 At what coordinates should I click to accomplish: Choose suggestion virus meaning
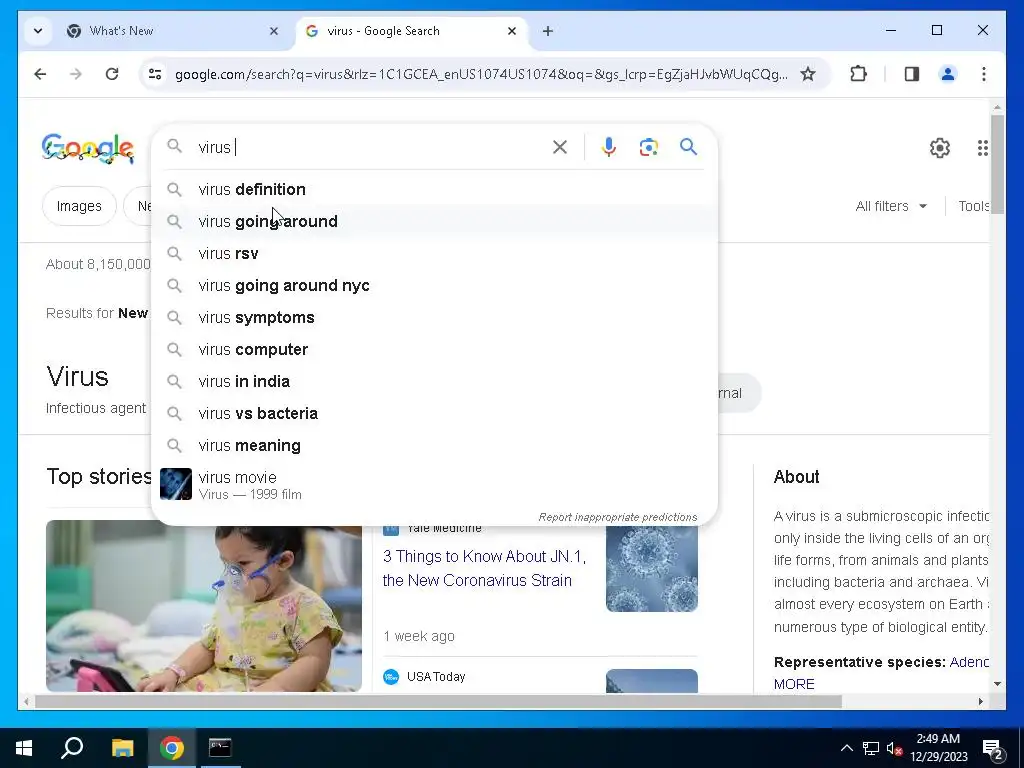[x=434, y=445]
